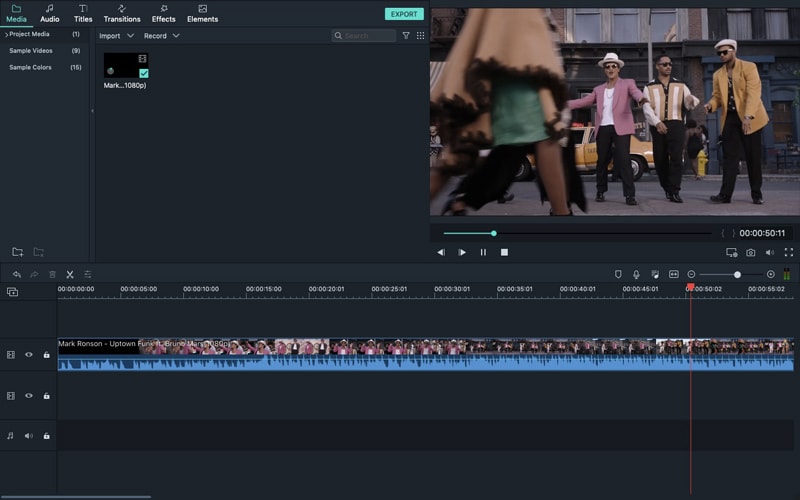Stop the preview playback
This screenshot has height=500, width=800.
(504, 252)
